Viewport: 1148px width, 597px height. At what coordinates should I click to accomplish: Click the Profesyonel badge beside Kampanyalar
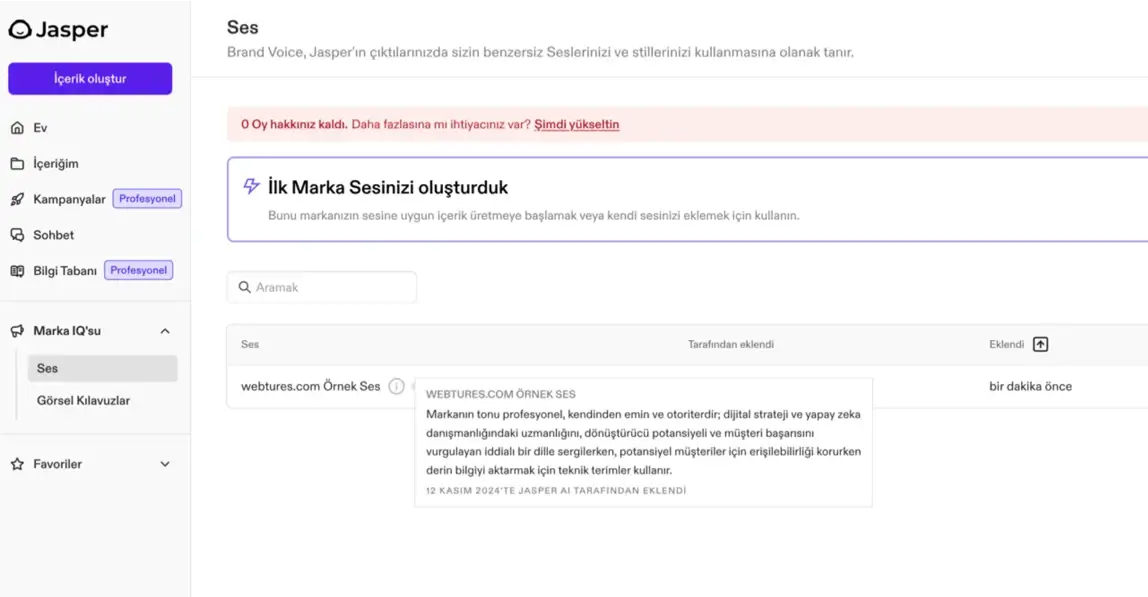pos(147,199)
